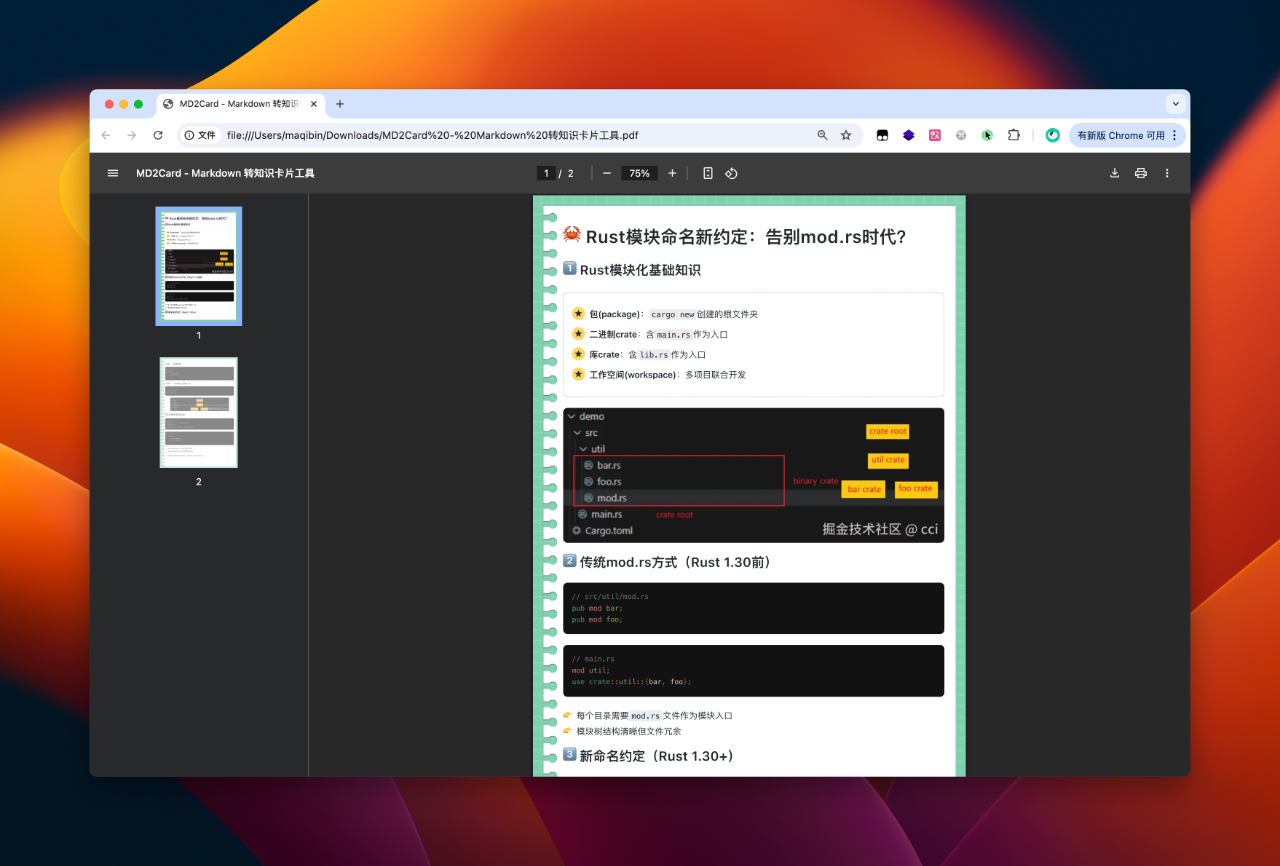This screenshot has height=866, width=1280.
Task: Open the purple layered extension icon
Action: click(x=909, y=135)
